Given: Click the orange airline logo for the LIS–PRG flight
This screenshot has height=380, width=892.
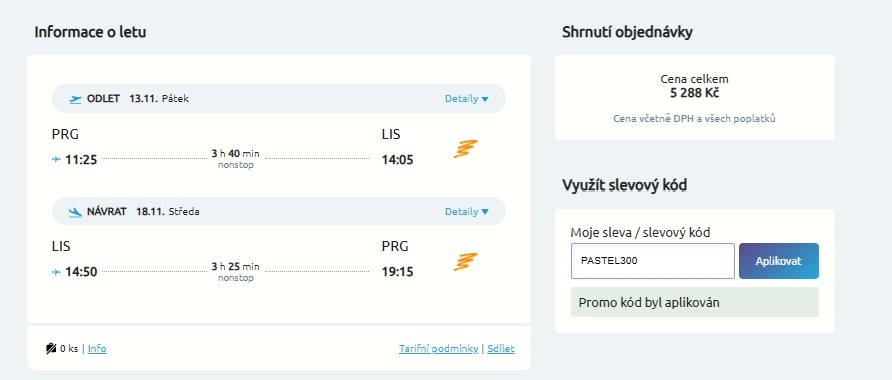Looking at the screenshot, I should tap(465, 262).
